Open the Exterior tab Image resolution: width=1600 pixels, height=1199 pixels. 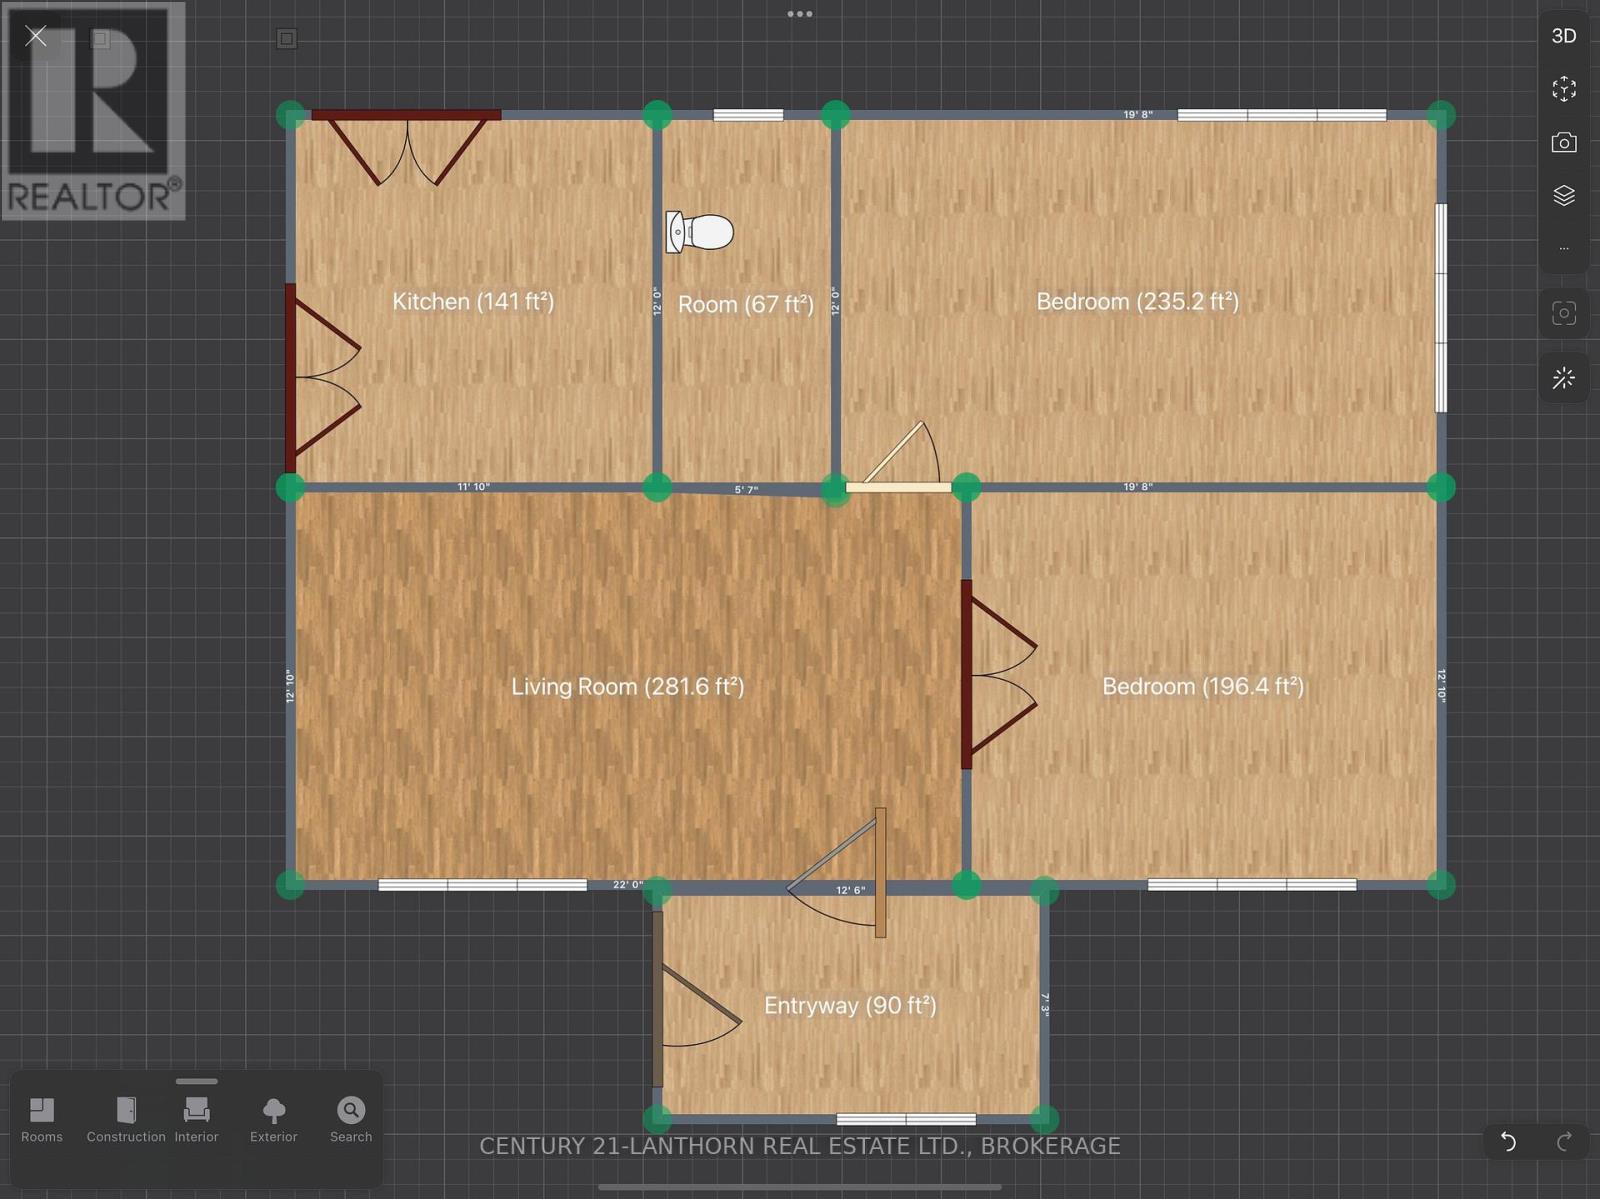(x=274, y=1119)
